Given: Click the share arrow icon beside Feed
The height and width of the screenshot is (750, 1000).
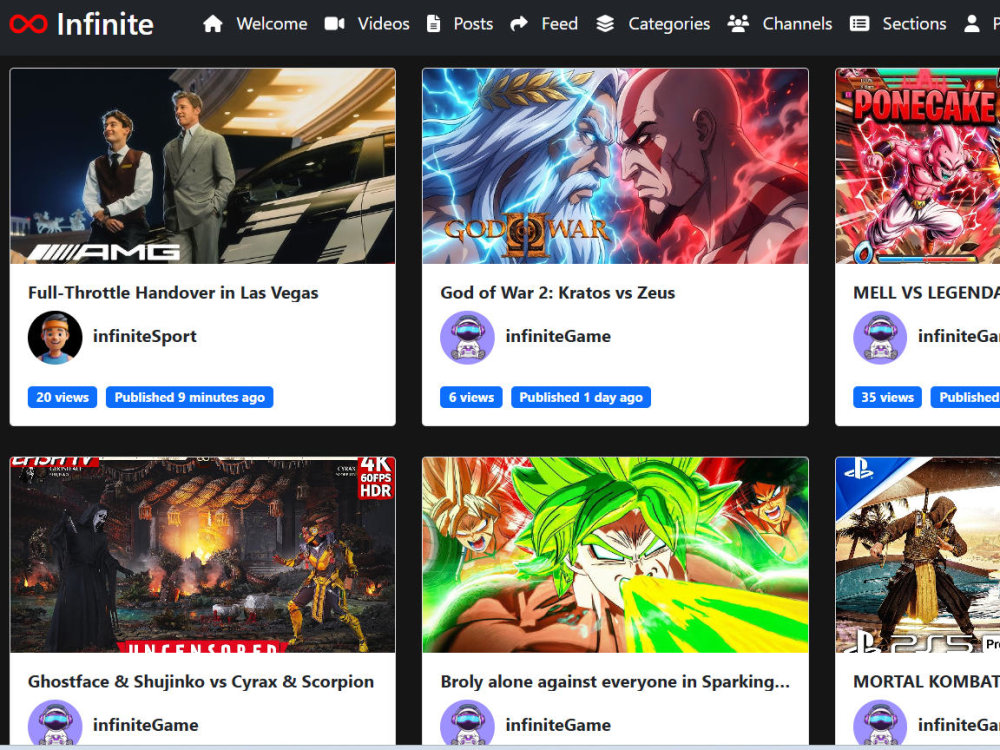Looking at the screenshot, I should point(518,24).
